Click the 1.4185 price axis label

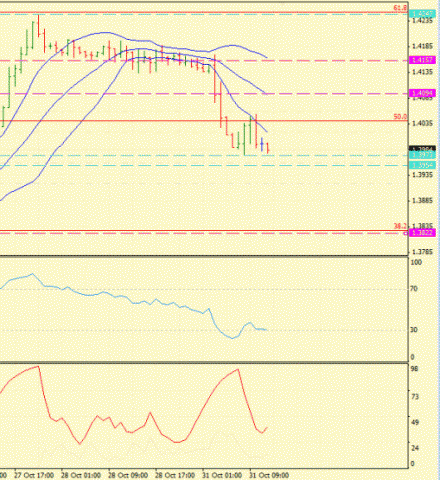423,46
